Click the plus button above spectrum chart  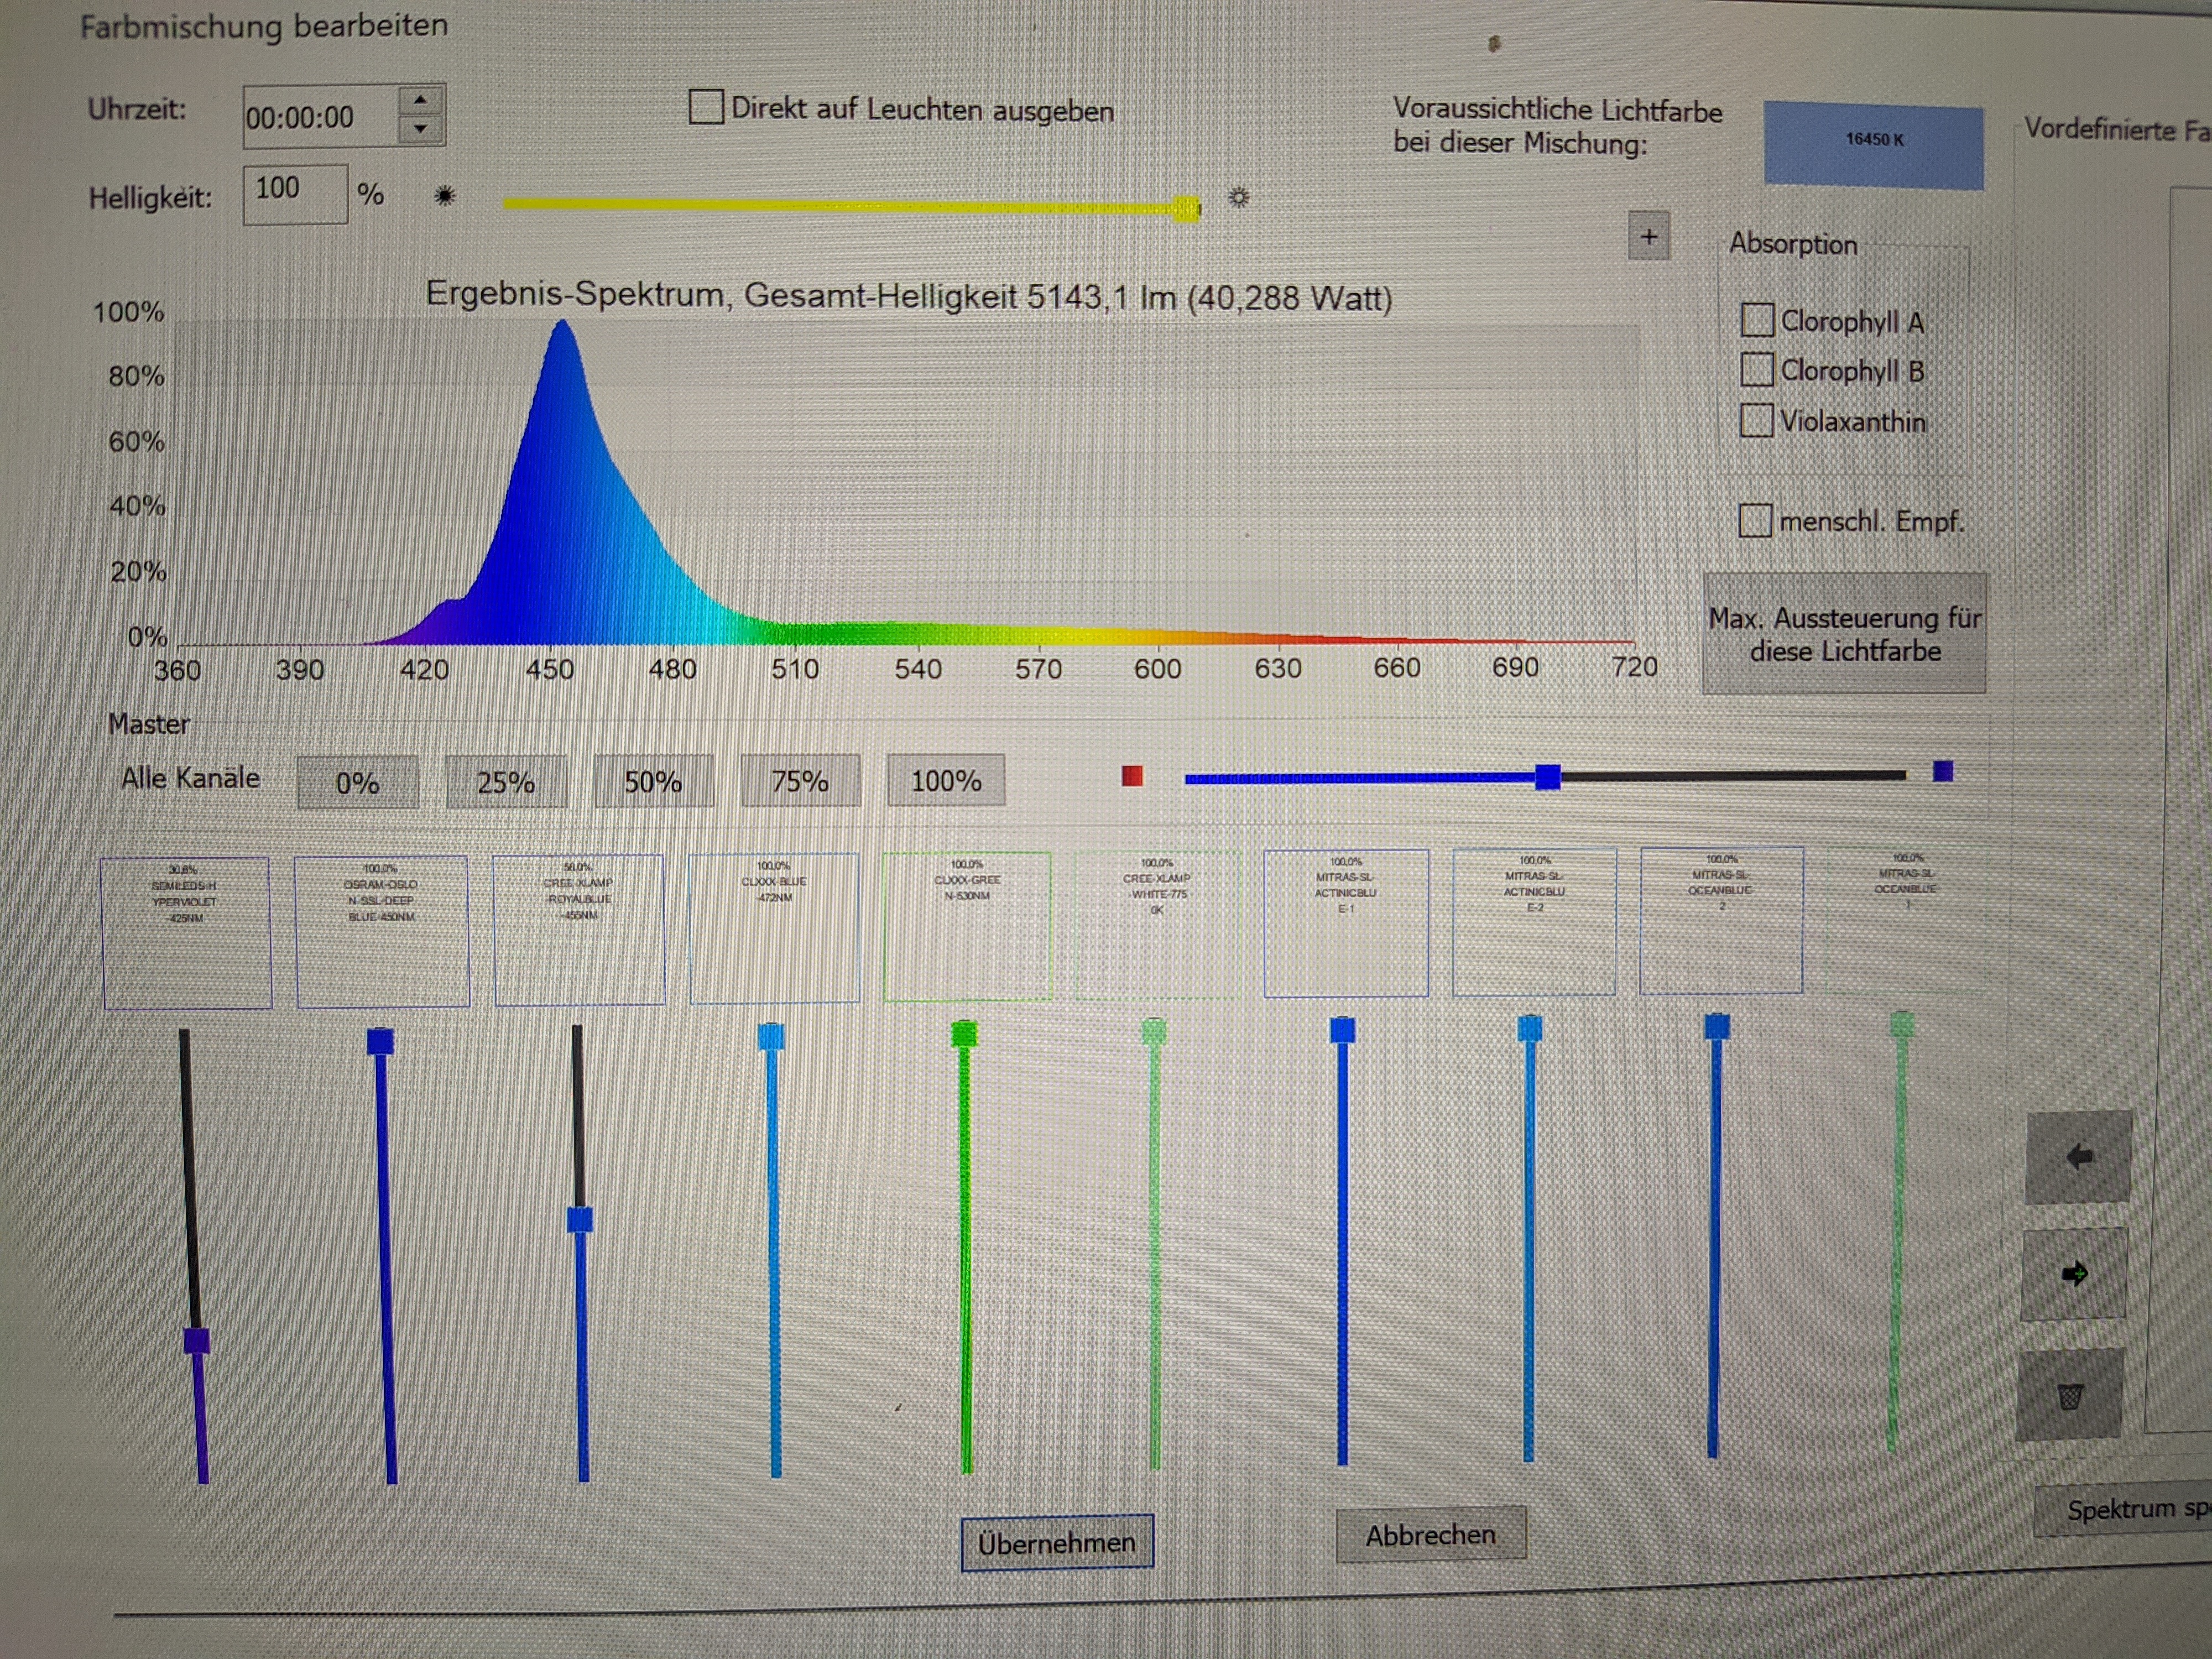pyautogui.click(x=1648, y=237)
